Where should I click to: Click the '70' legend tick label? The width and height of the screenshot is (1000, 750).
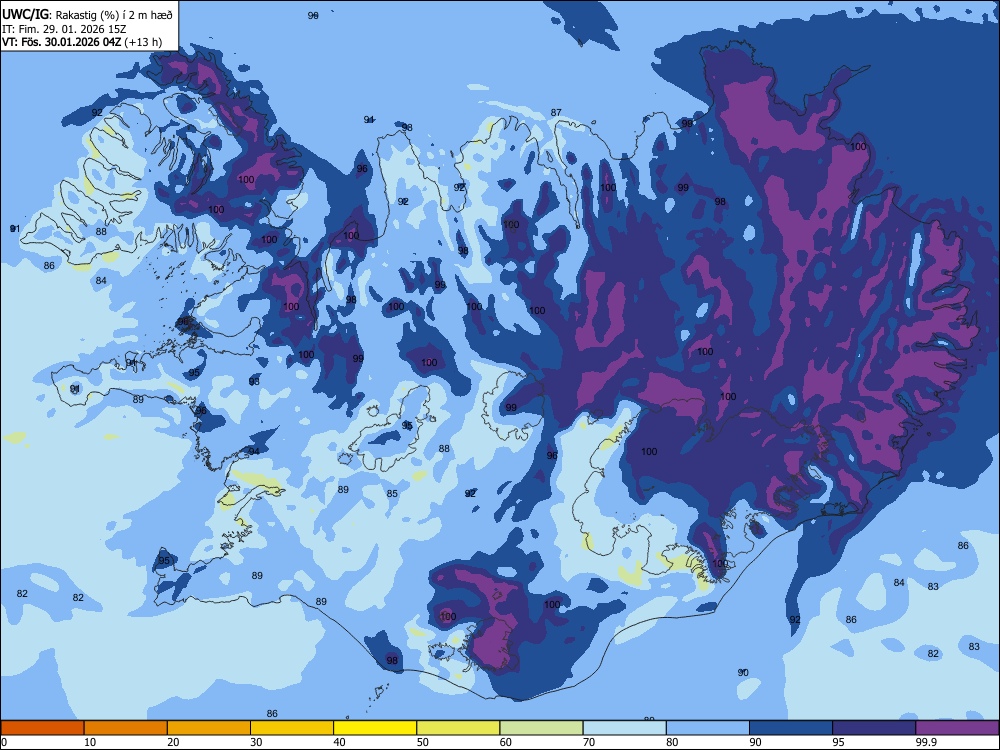click(x=589, y=742)
